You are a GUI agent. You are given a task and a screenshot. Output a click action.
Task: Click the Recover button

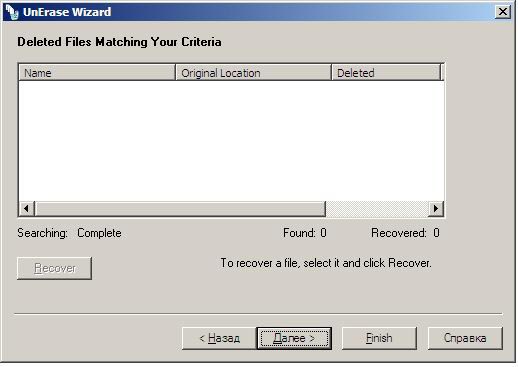pos(54,268)
